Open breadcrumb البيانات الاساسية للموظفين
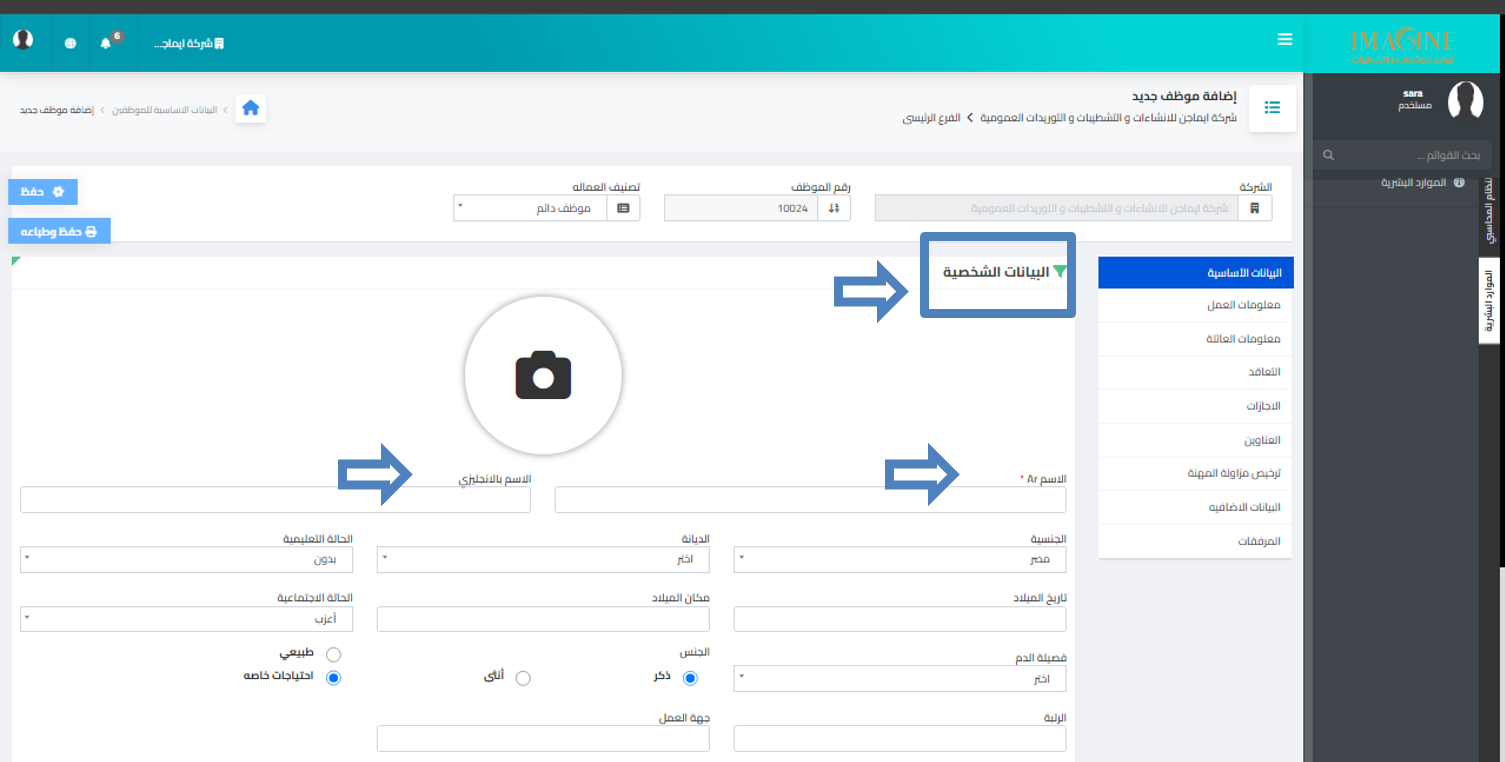The image size is (1505, 762). 163,110
